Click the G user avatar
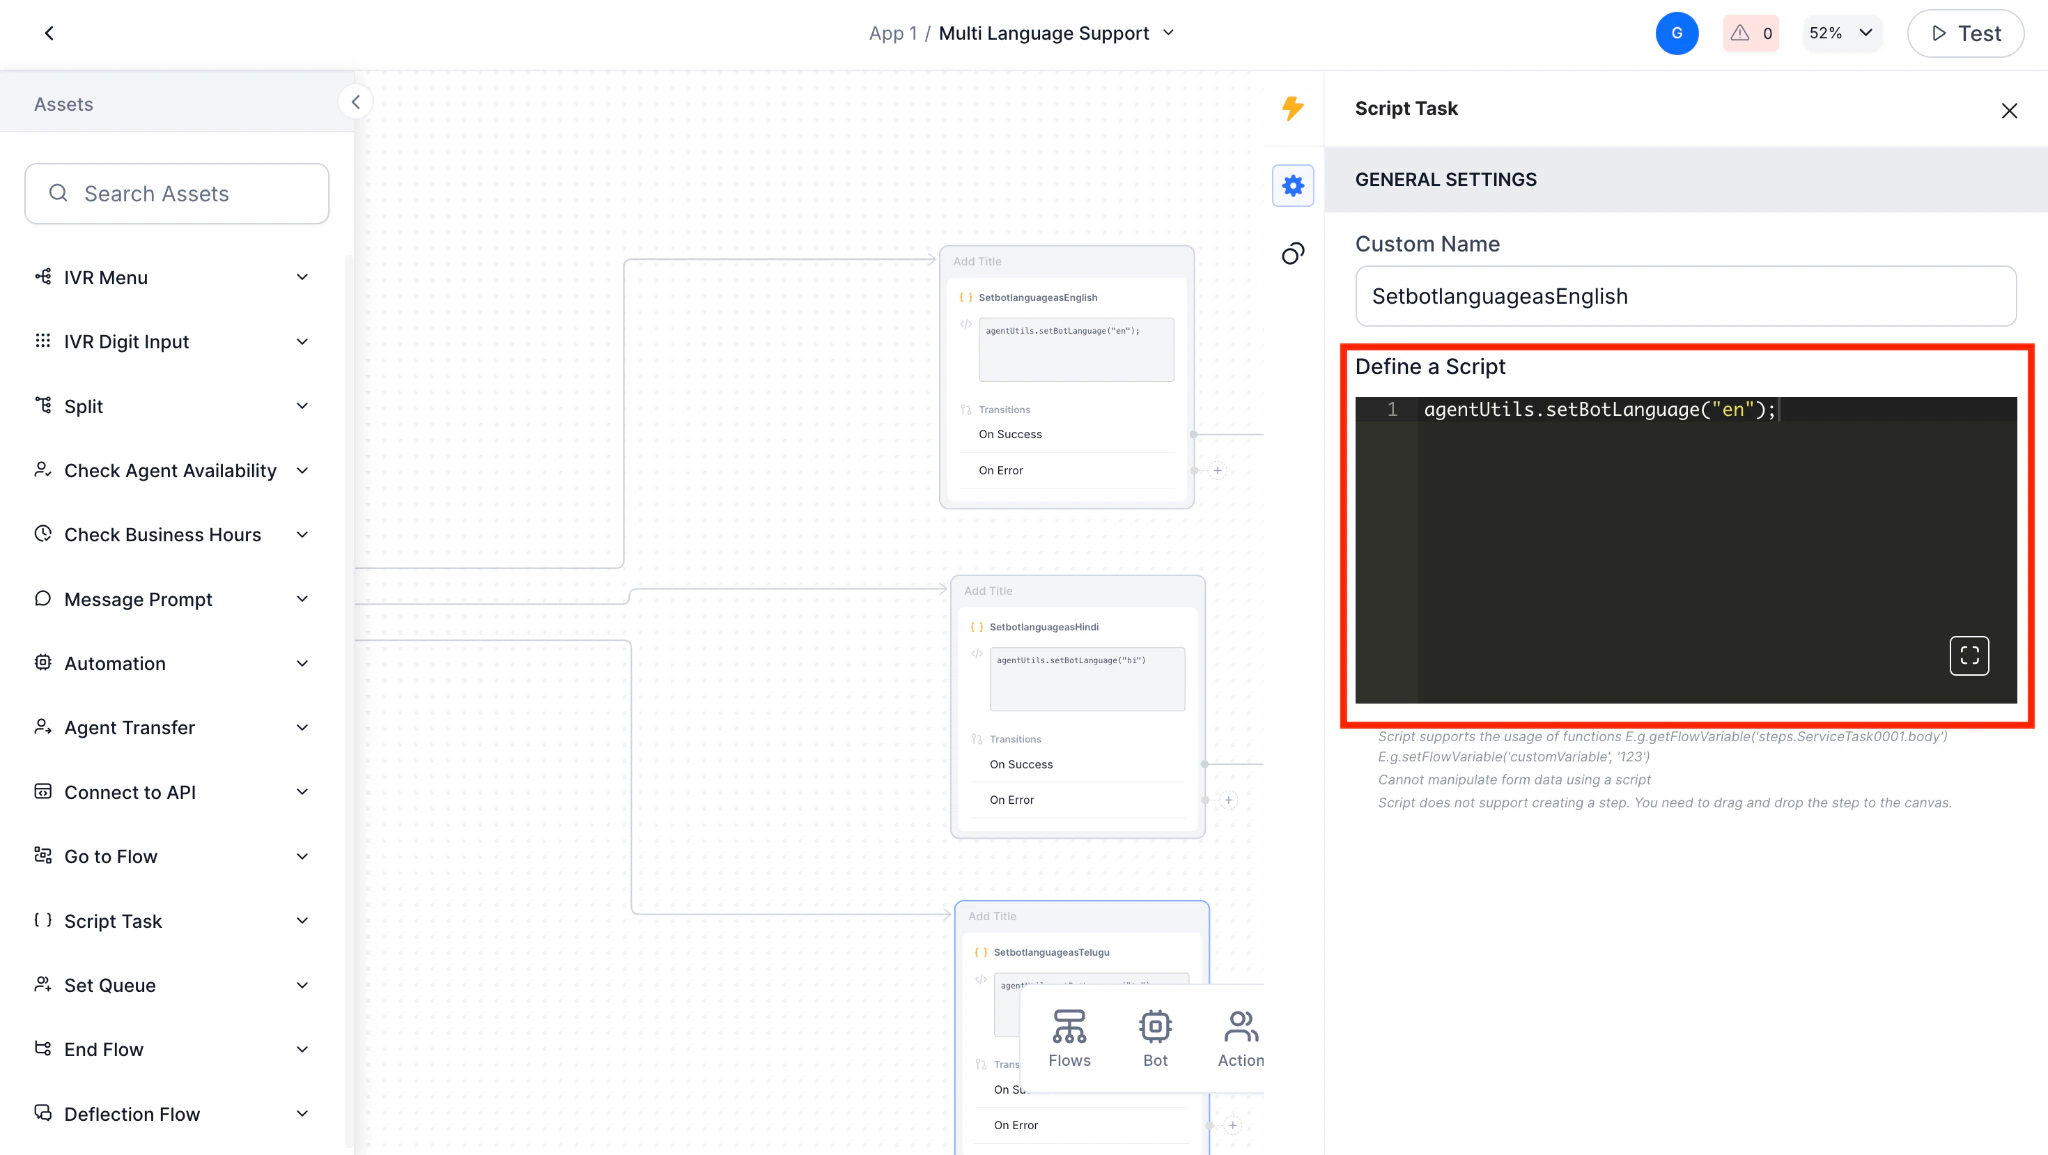The width and height of the screenshot is (2048, 1155). [1677, 33]
